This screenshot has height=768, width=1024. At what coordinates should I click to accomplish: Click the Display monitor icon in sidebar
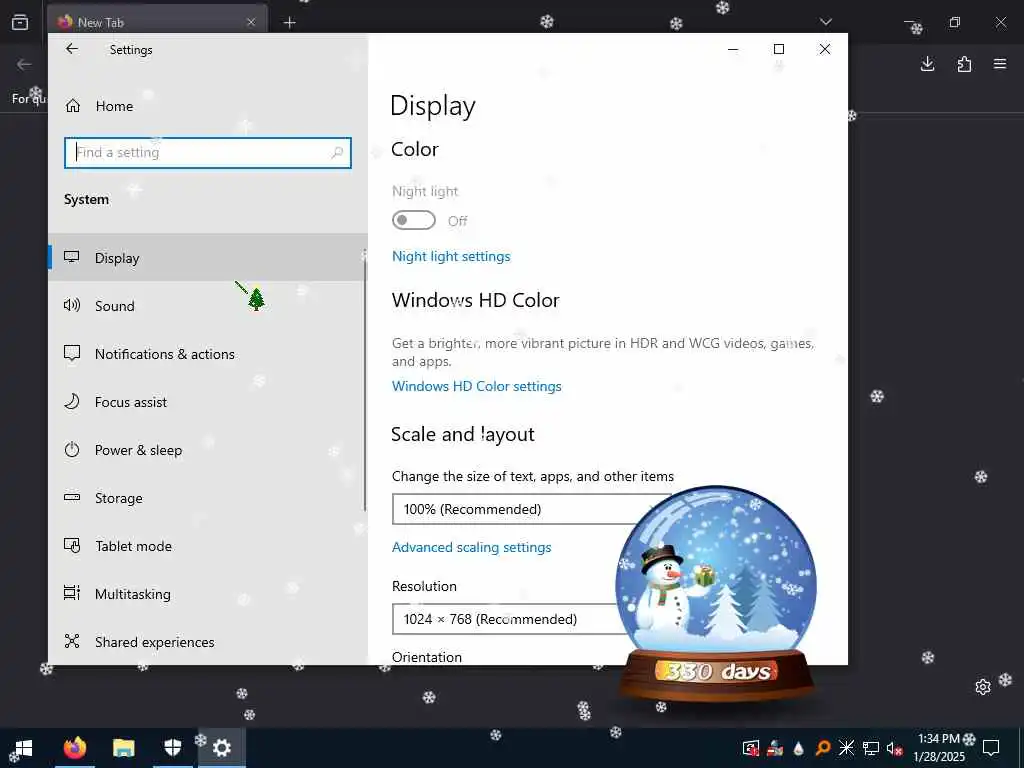pyautogui.click(x=72, y=257)
